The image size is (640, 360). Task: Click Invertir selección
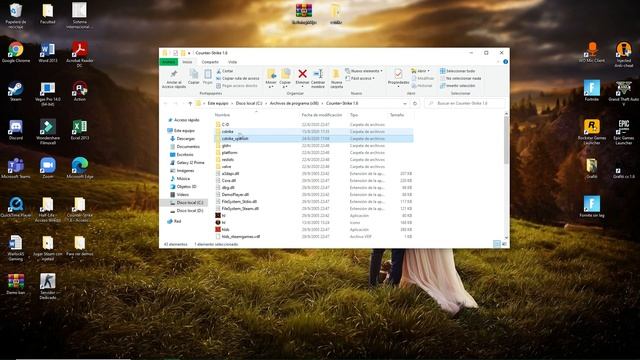[458, 86]
